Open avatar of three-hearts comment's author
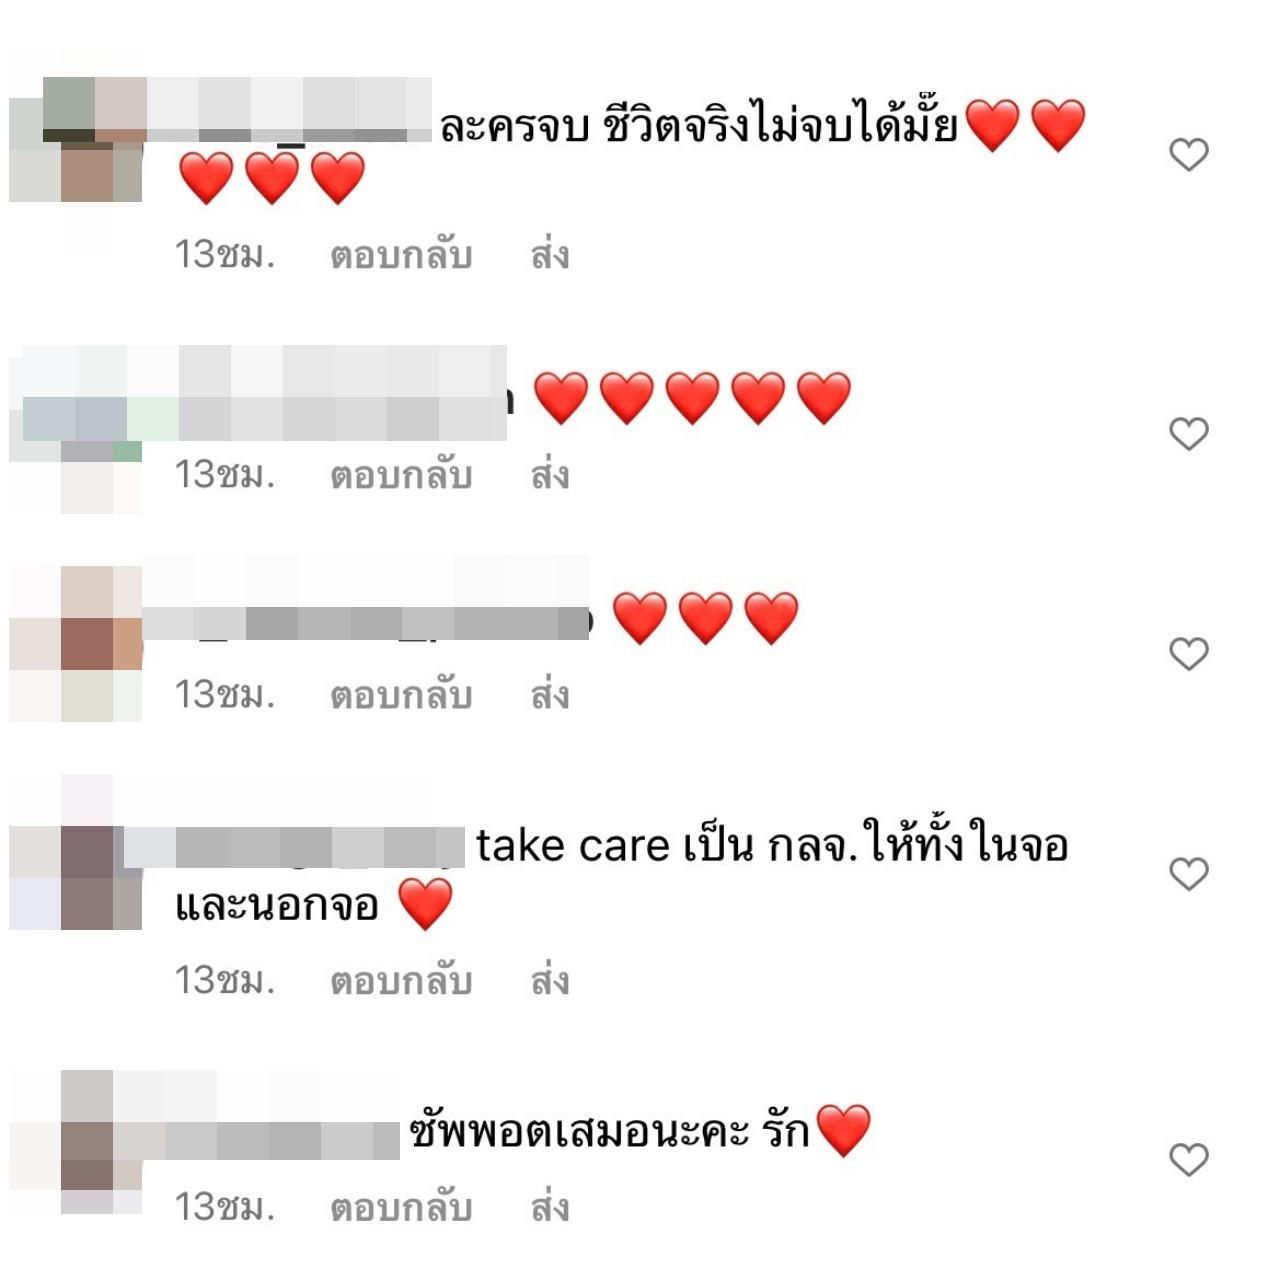Viewport: 1280px width, 1280px height. coord(76,645)
